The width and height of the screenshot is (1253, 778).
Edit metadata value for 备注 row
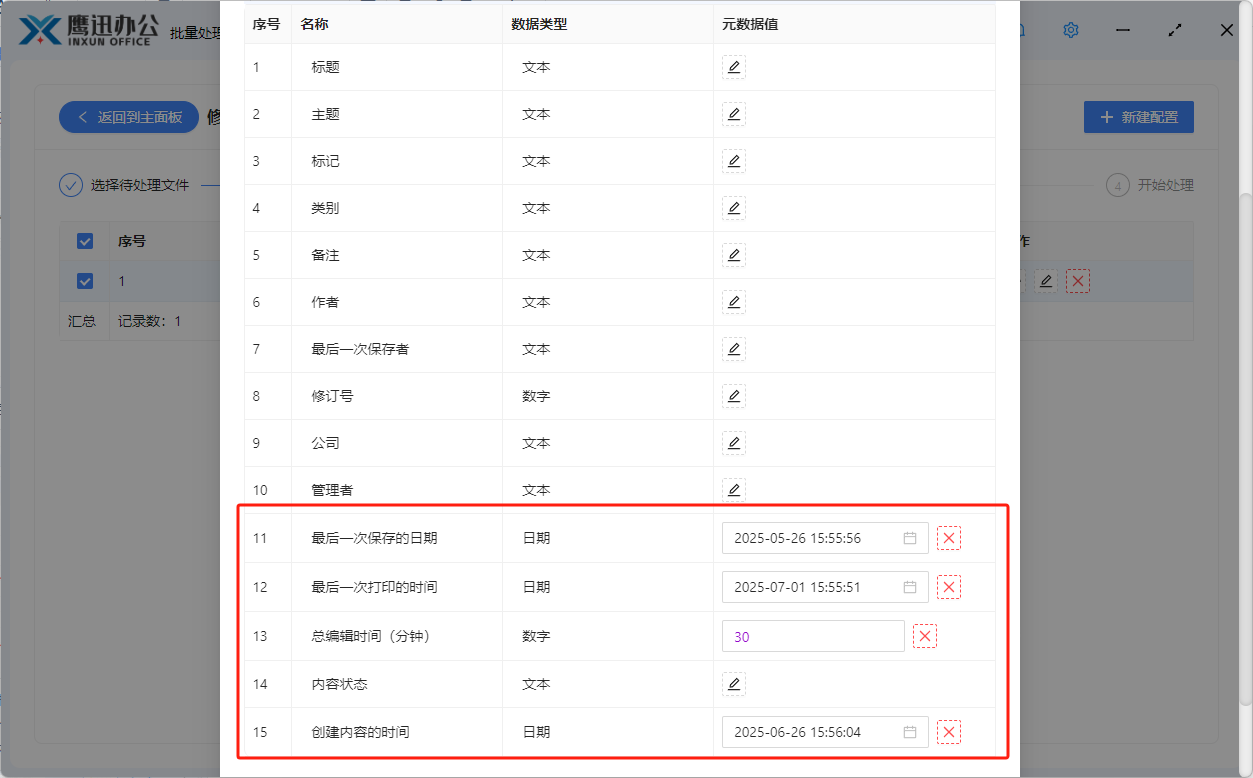[x=734, y=255]
